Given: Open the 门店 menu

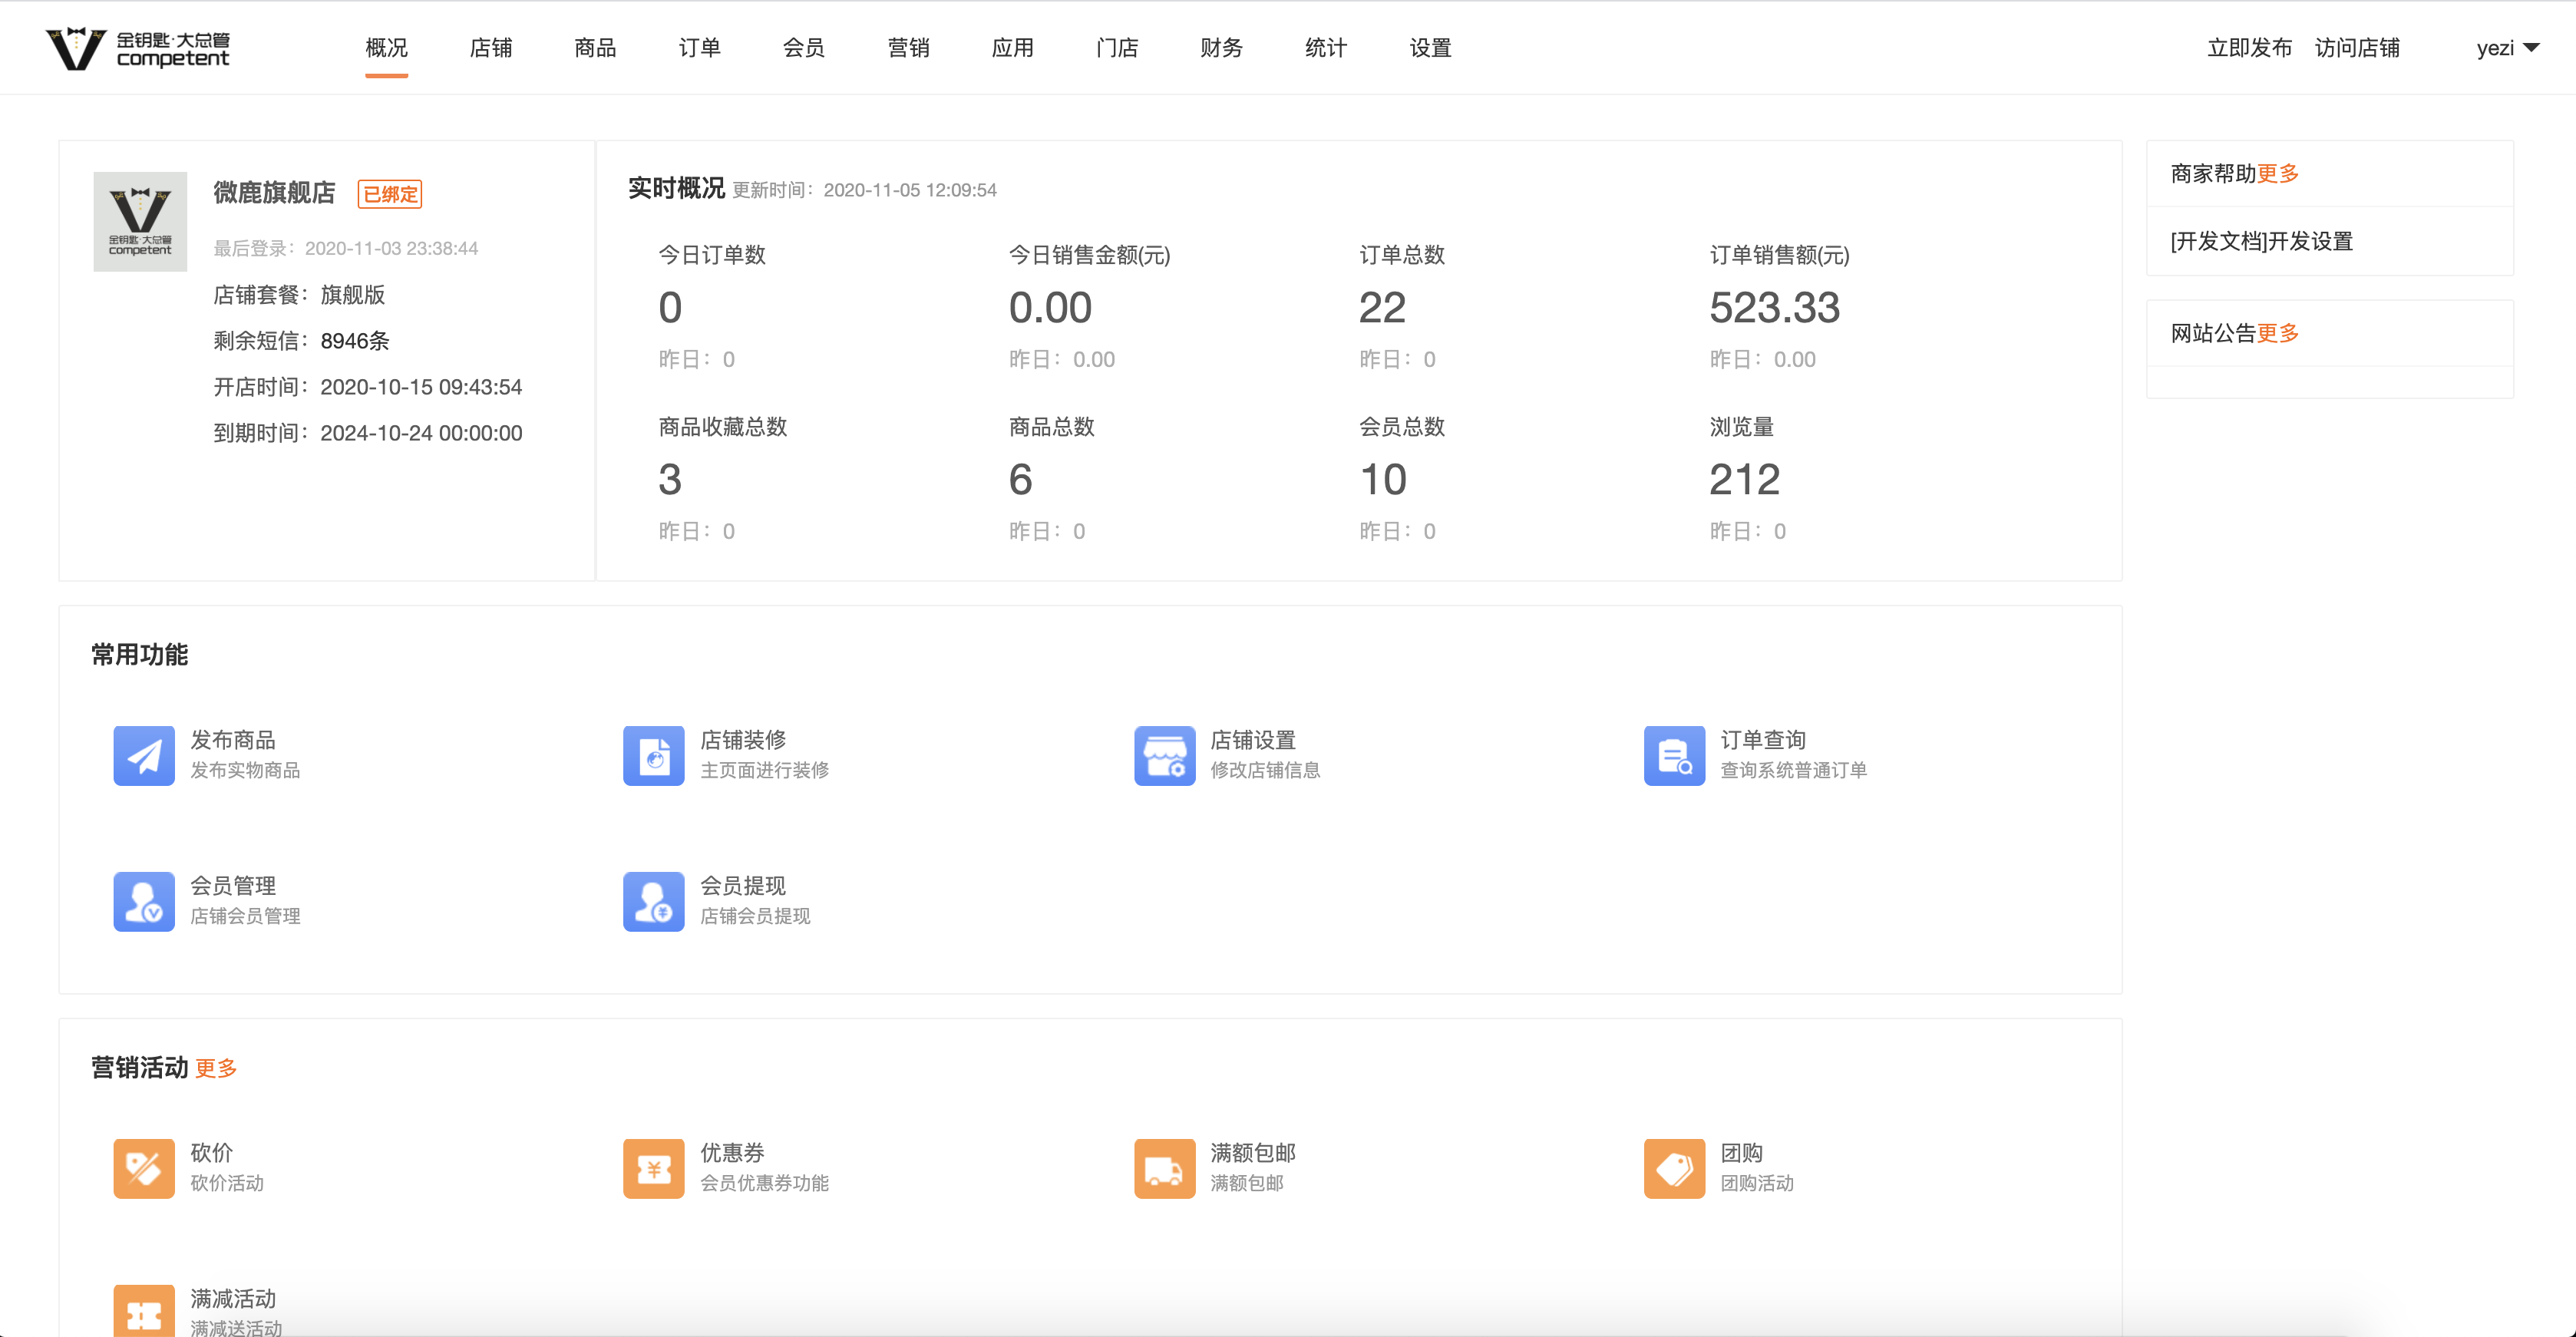Looking at the screenshot, I should pos(1117,48).
